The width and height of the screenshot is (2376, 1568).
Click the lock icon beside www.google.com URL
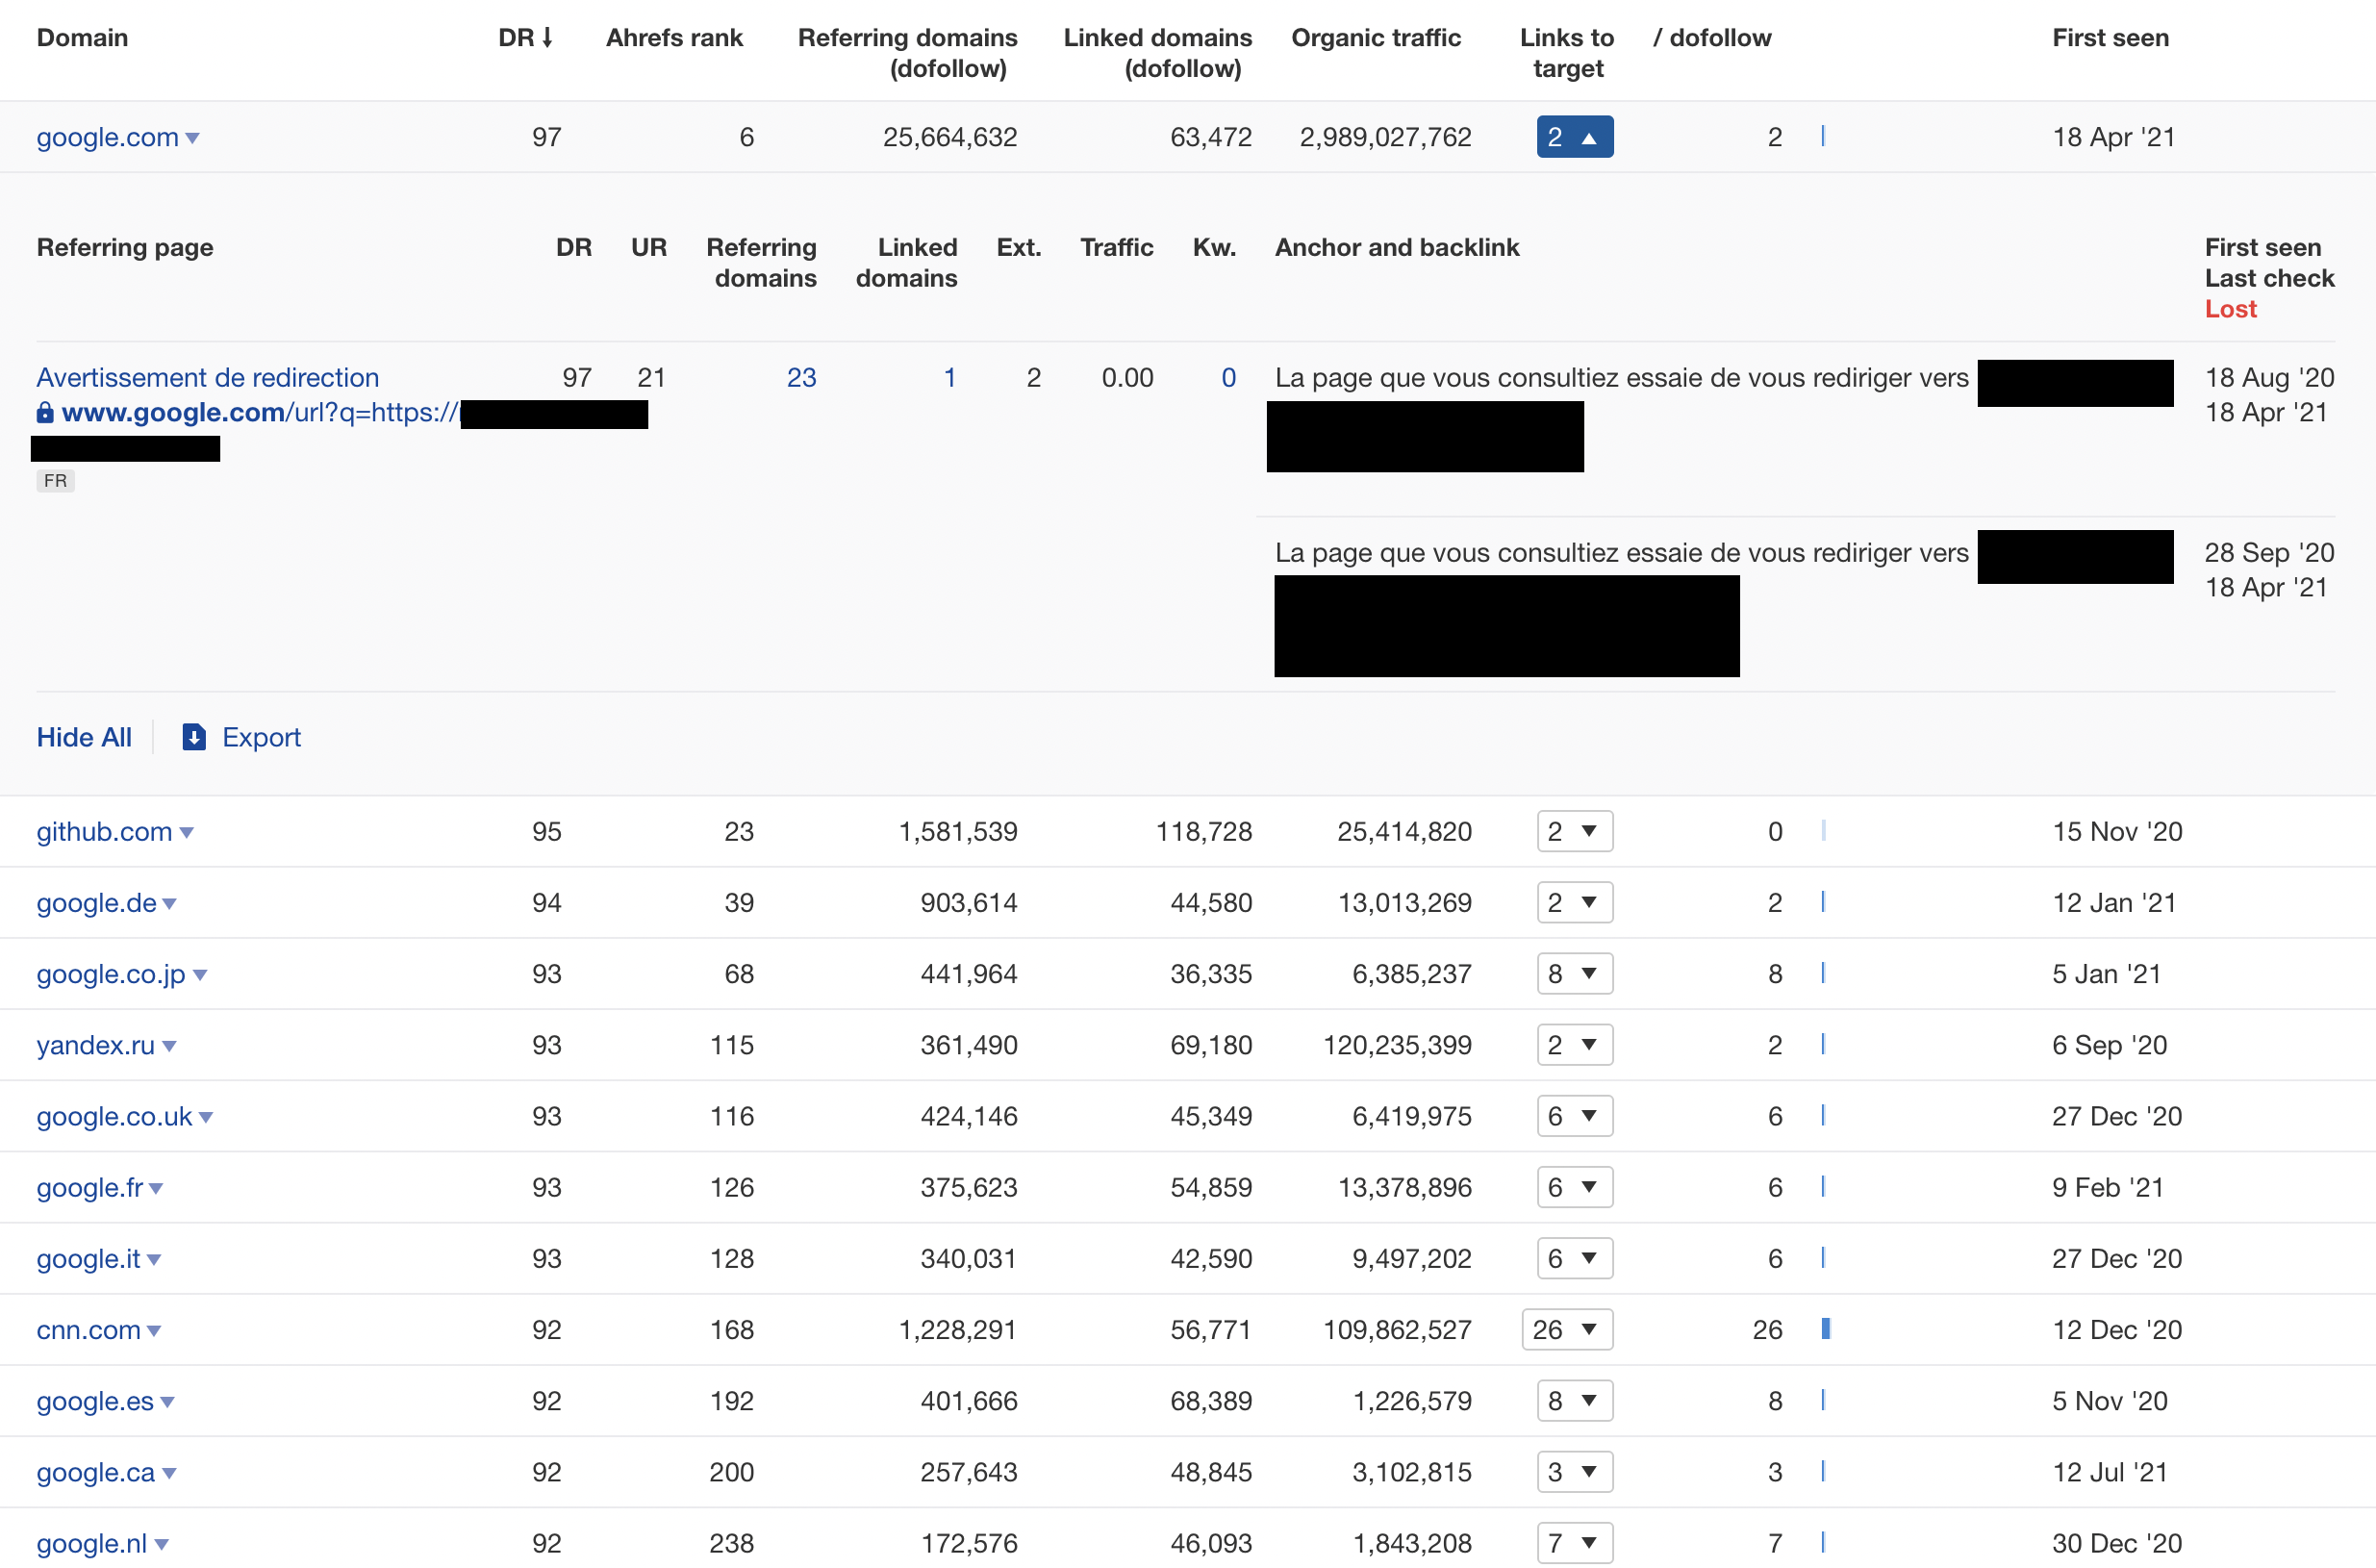pyautogui.click(x=45, y=412)
